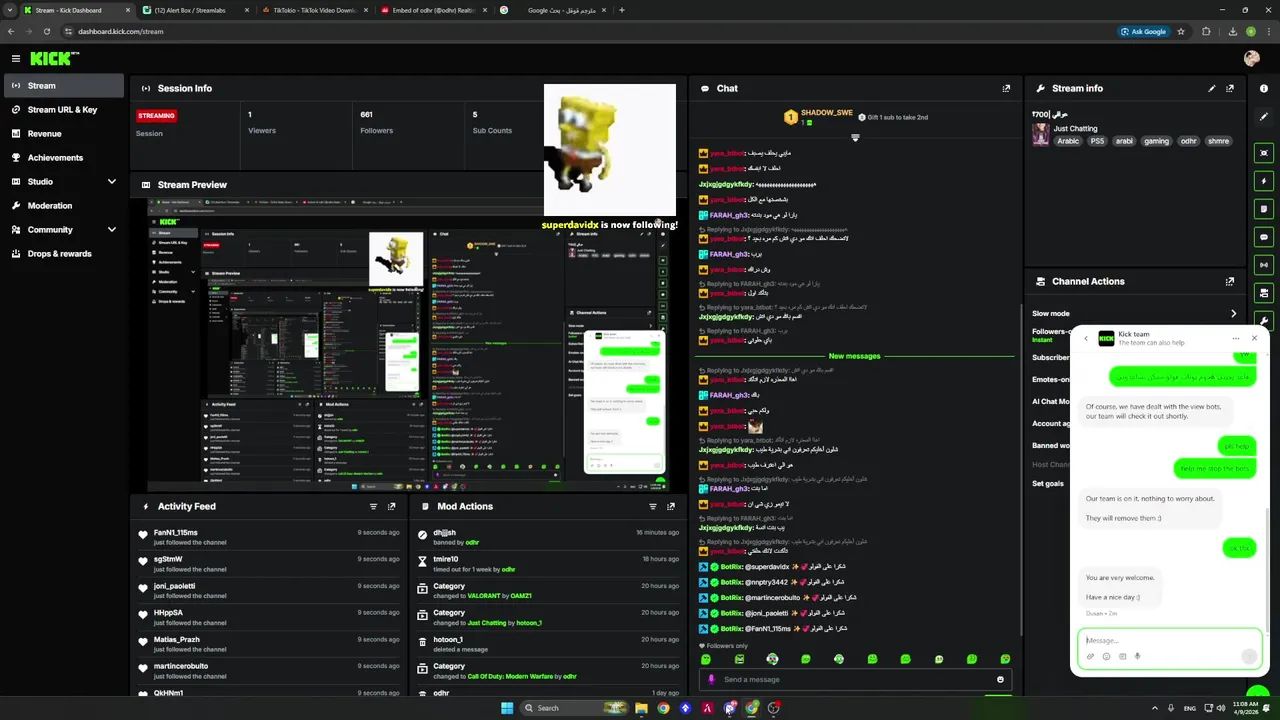Click the FanN1_115ms follow entry in Activity Feed
Image resolution: width=1280 pixels, height=720 pixels.
coord(270,538)
